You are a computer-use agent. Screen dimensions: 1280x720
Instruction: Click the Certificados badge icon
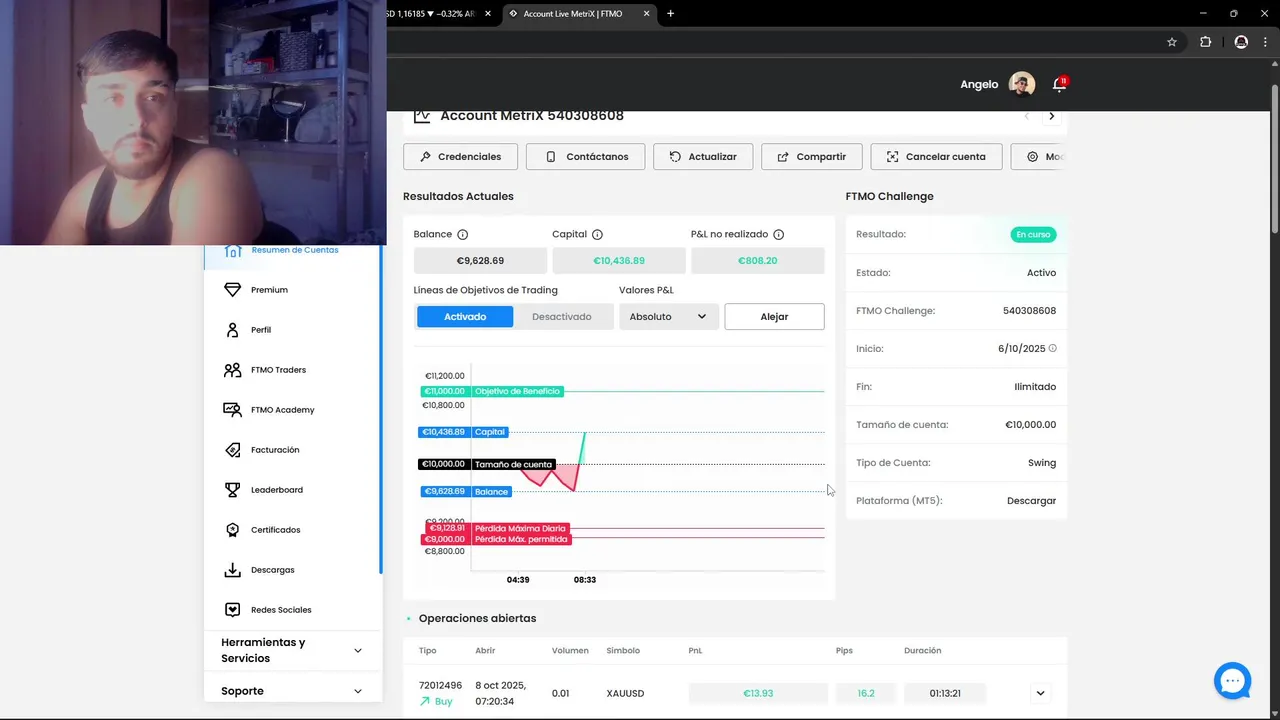pos(232,530)
